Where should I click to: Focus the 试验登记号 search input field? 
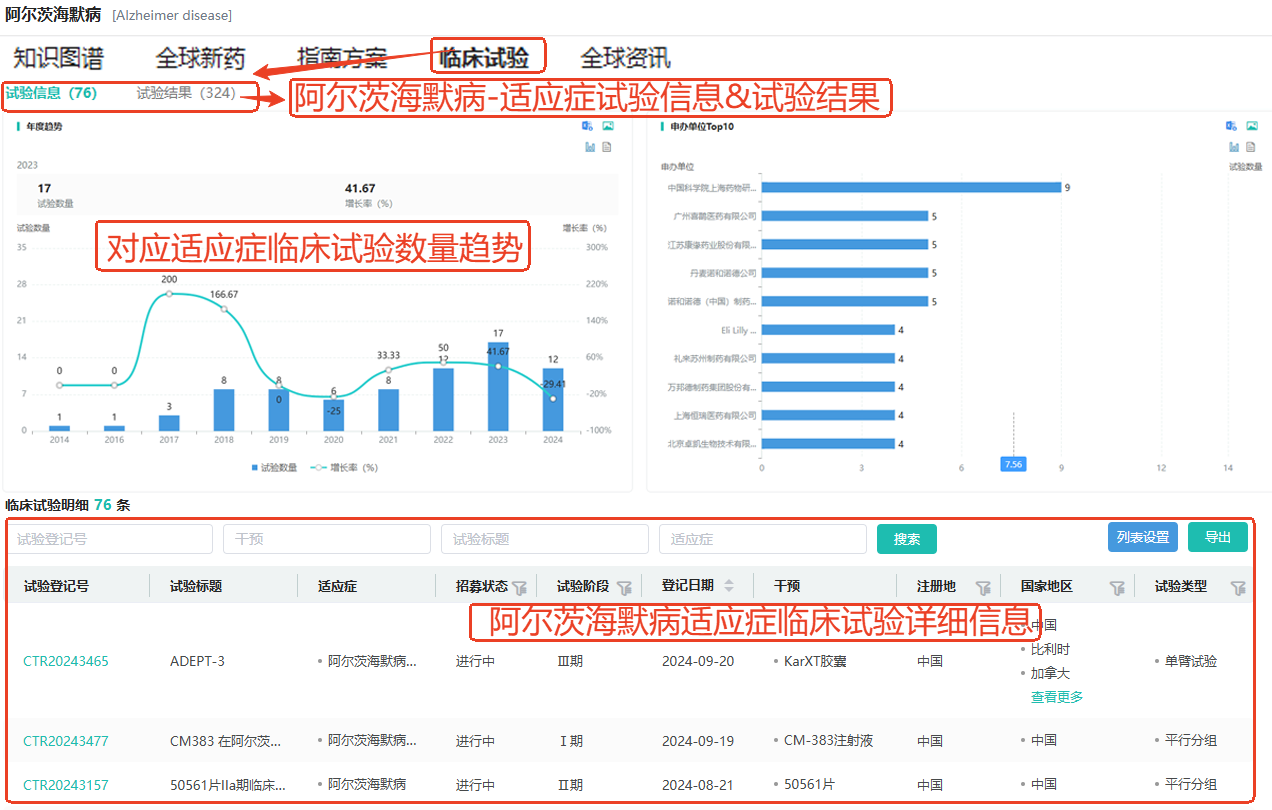[110, 539]
